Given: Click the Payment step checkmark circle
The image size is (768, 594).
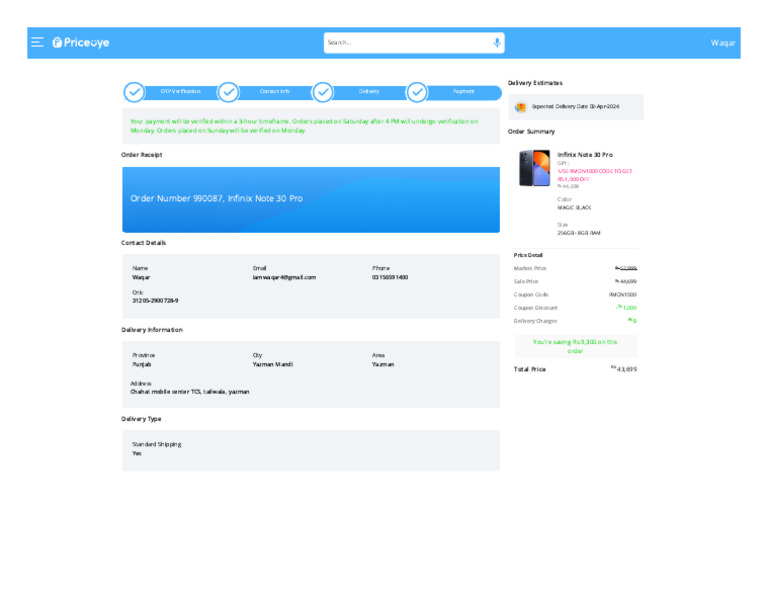Looking at the screenshot, I should tap(417, 92).
